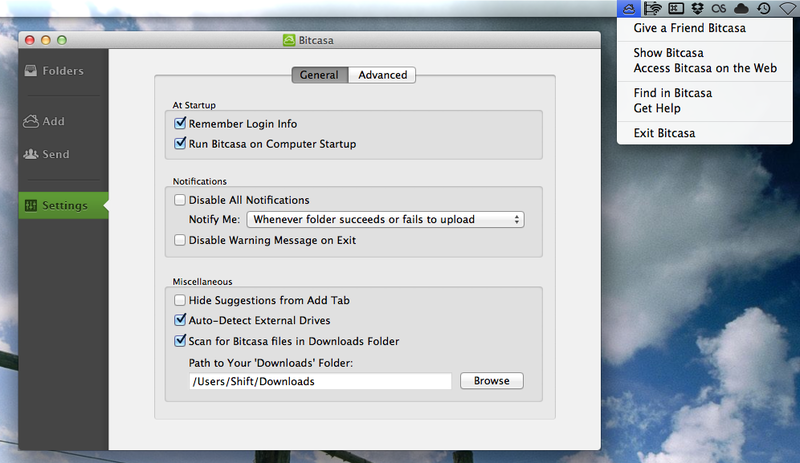Toggle Auto-Detect External Drives checkbox

pyautogui.click(x=180, y=320)
